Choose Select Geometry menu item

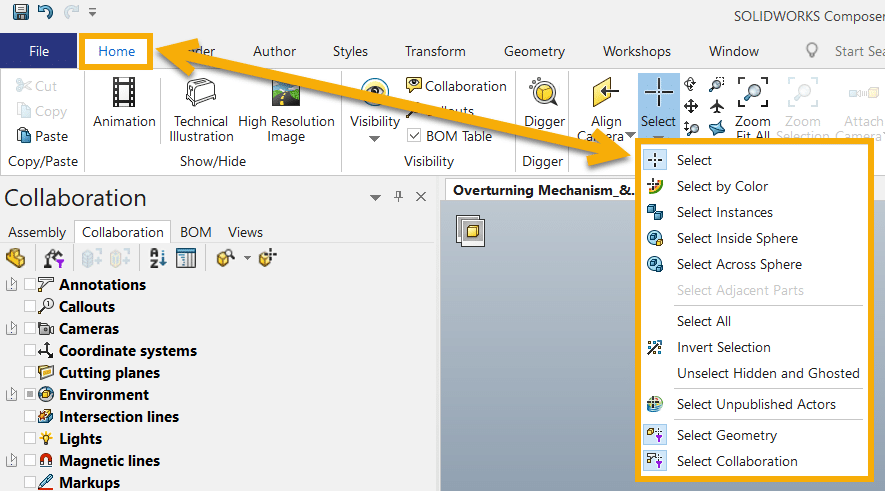(754, 435)
